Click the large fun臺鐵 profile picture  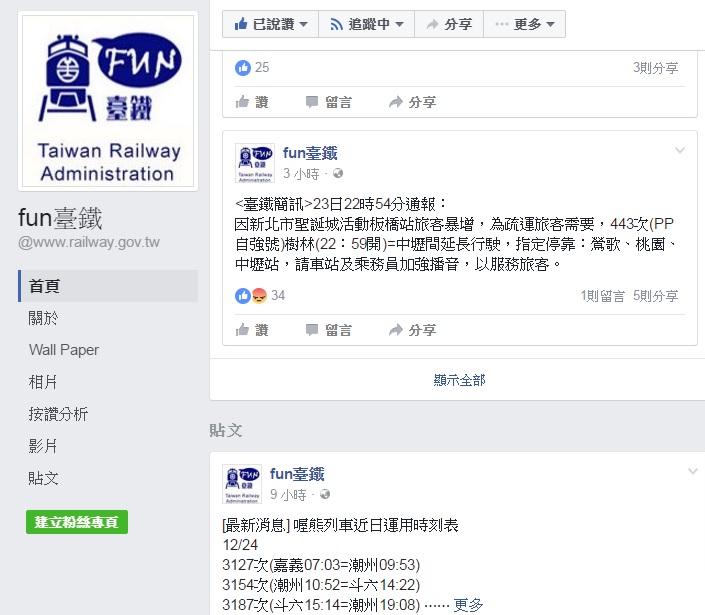tap(108, 101)
